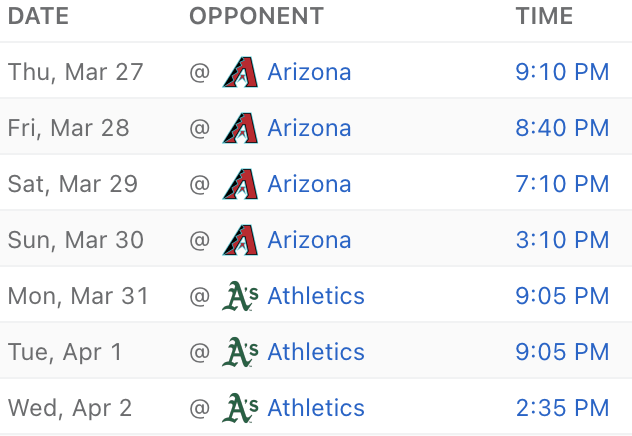Screen dimensions: 632x436
Task: Select the 9:05 PM time on Mar 31
Action: (562, 296)
